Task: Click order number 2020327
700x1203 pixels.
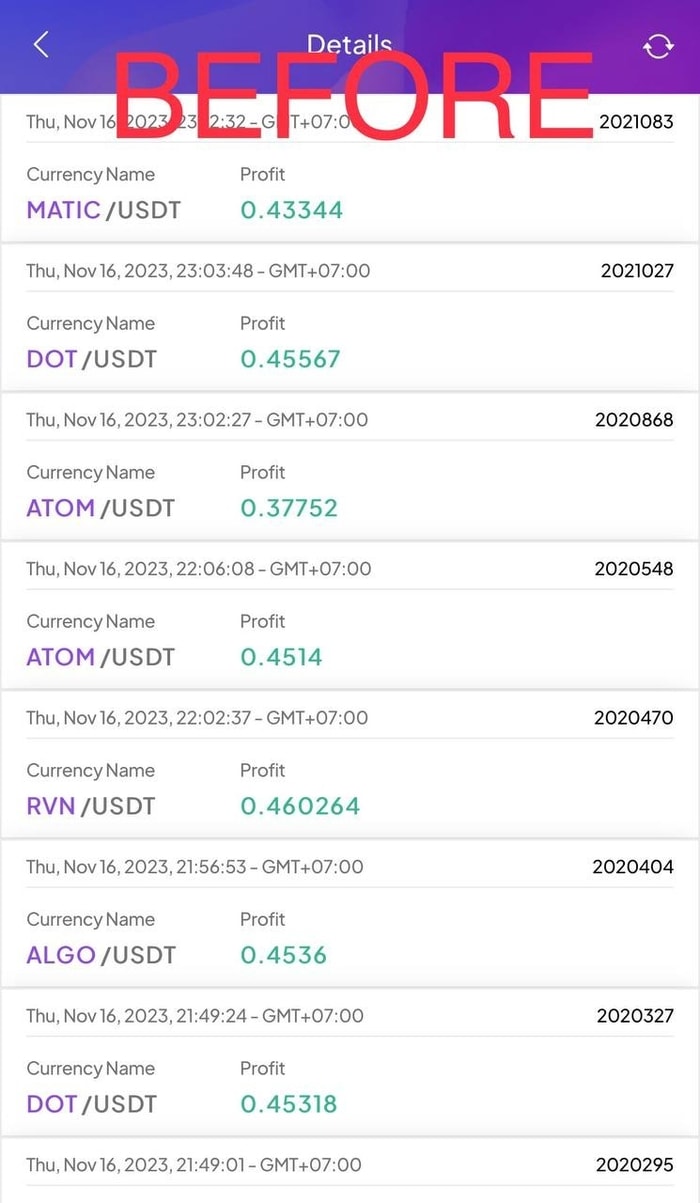Action: tap(635, 1015)
